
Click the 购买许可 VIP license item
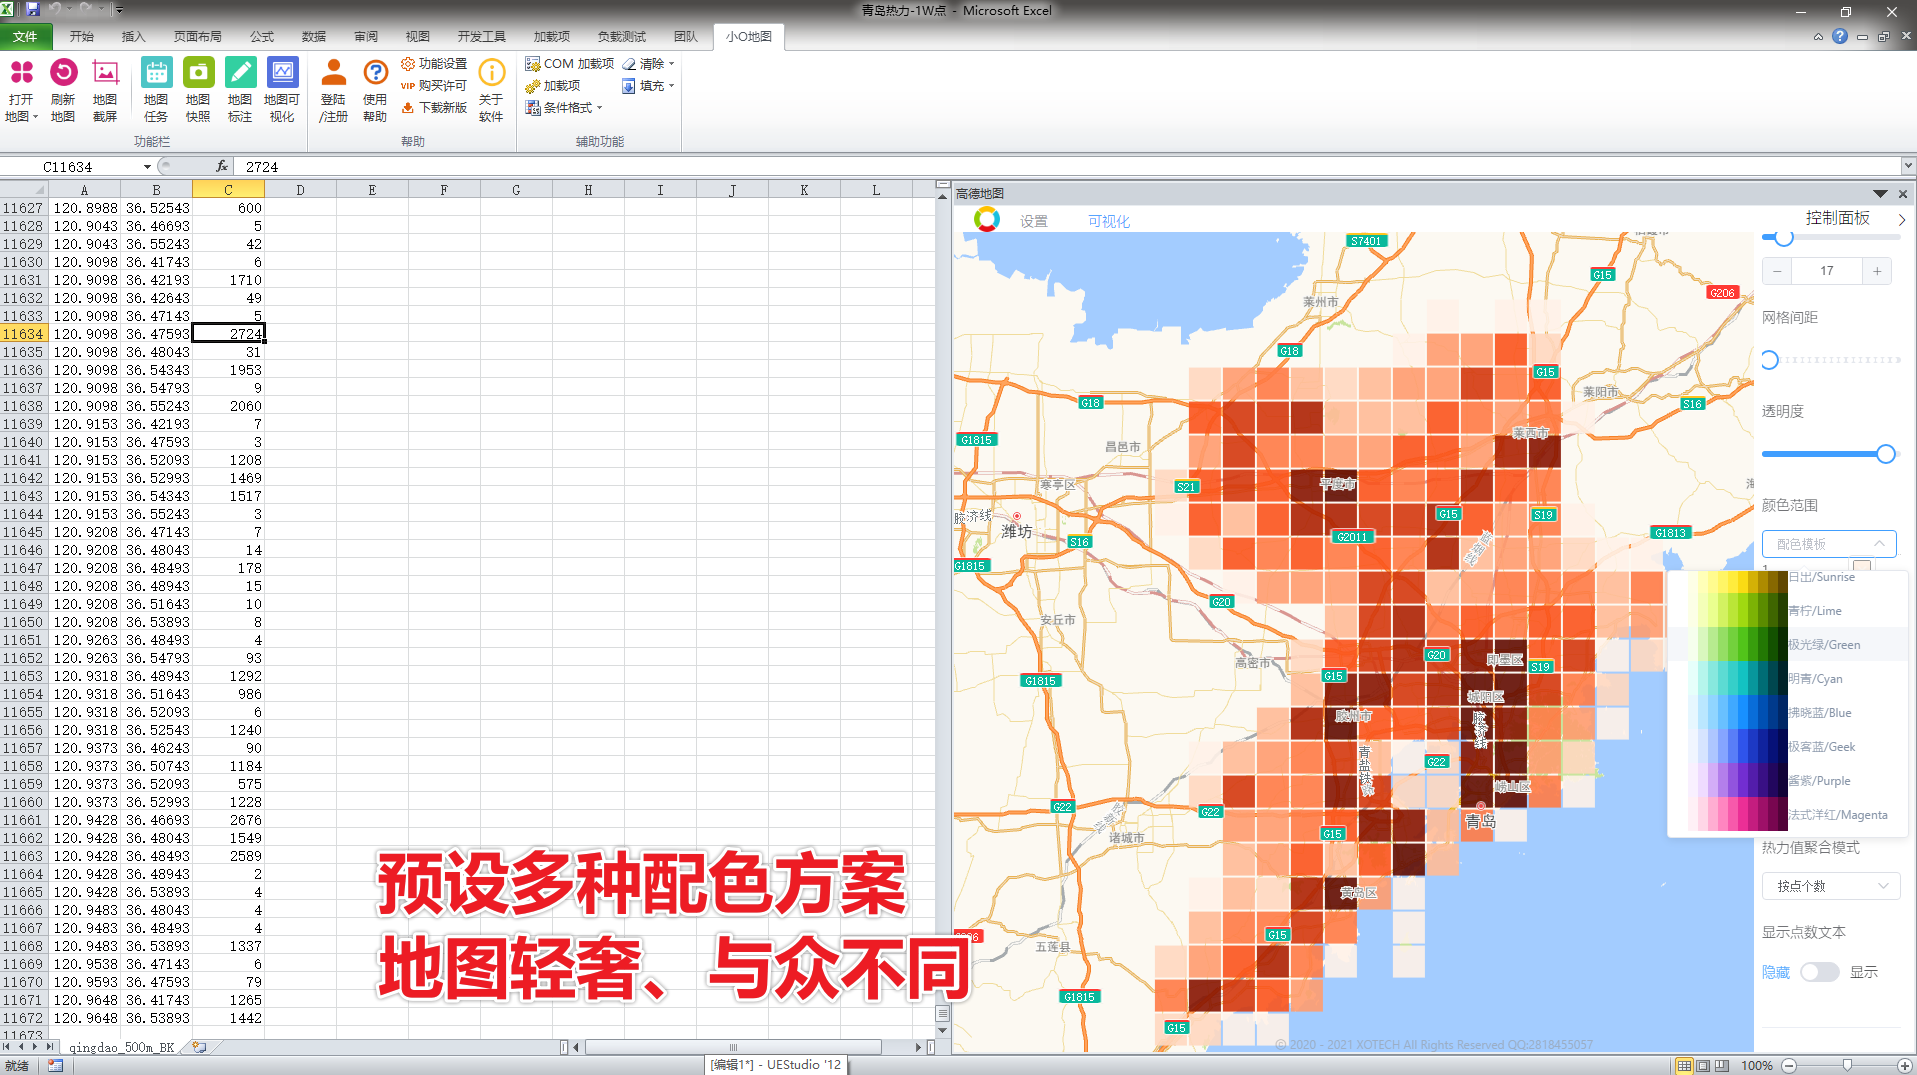coord(434,86)
